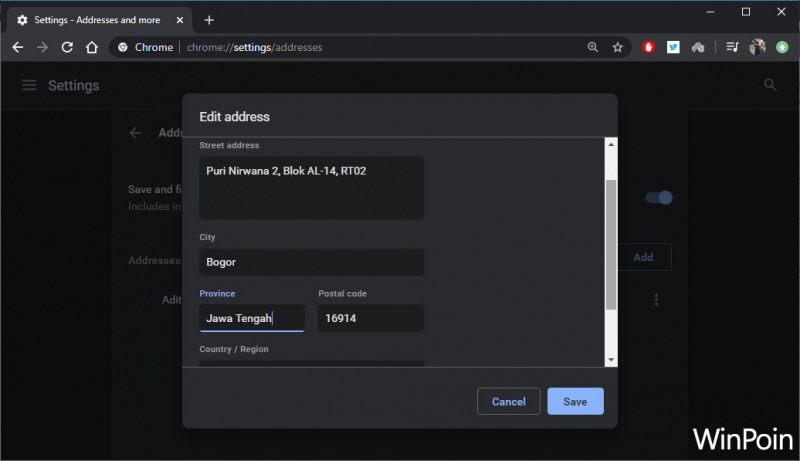The width and height of the screenshot is (800, 461).
Task: Open the Chrome profile avatar
Action: pyautogui.click(x=757, y=47)
